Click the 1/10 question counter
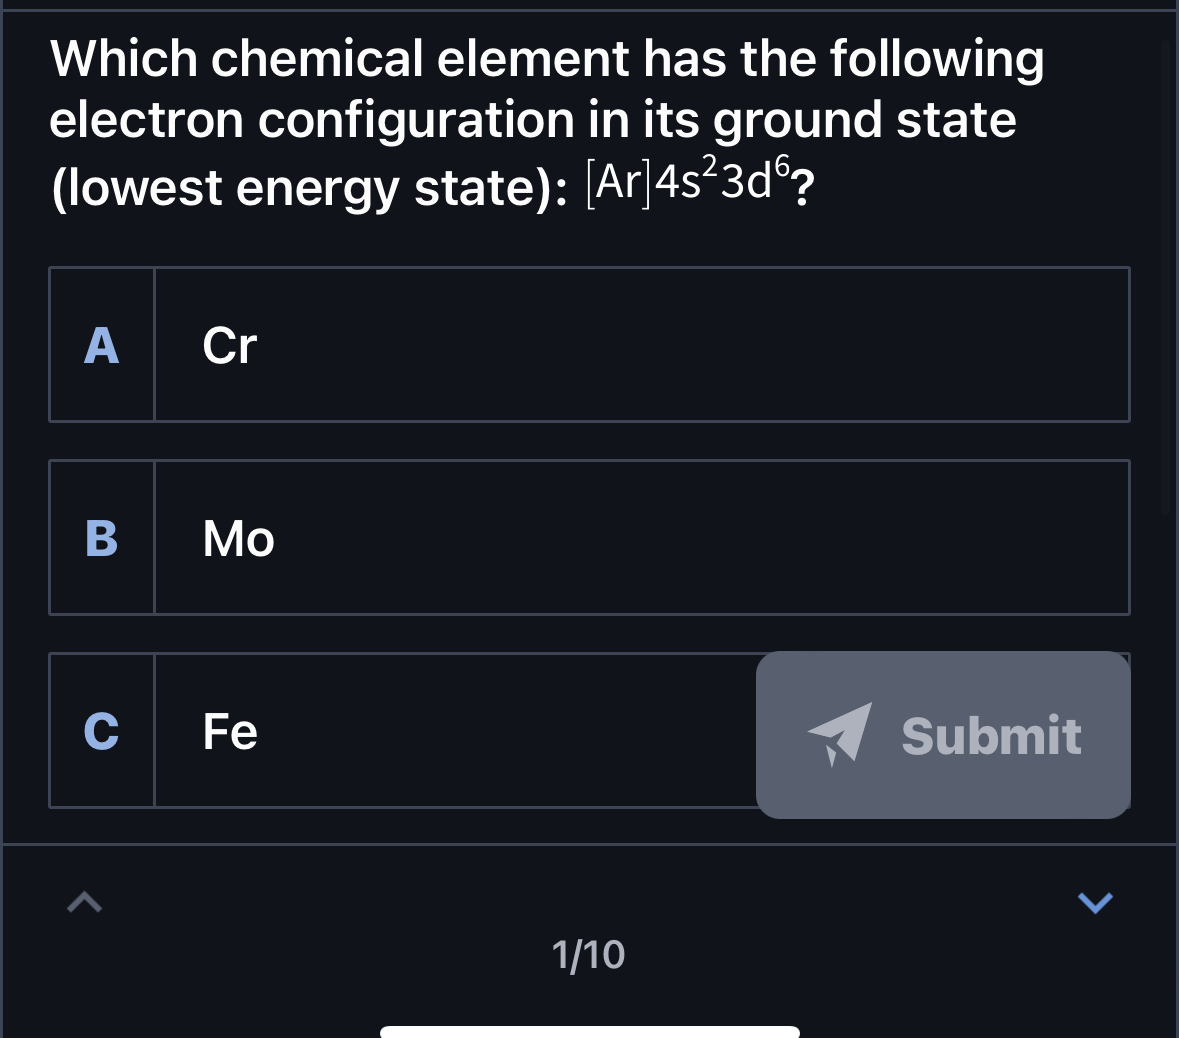 click(x=588, y=954)
